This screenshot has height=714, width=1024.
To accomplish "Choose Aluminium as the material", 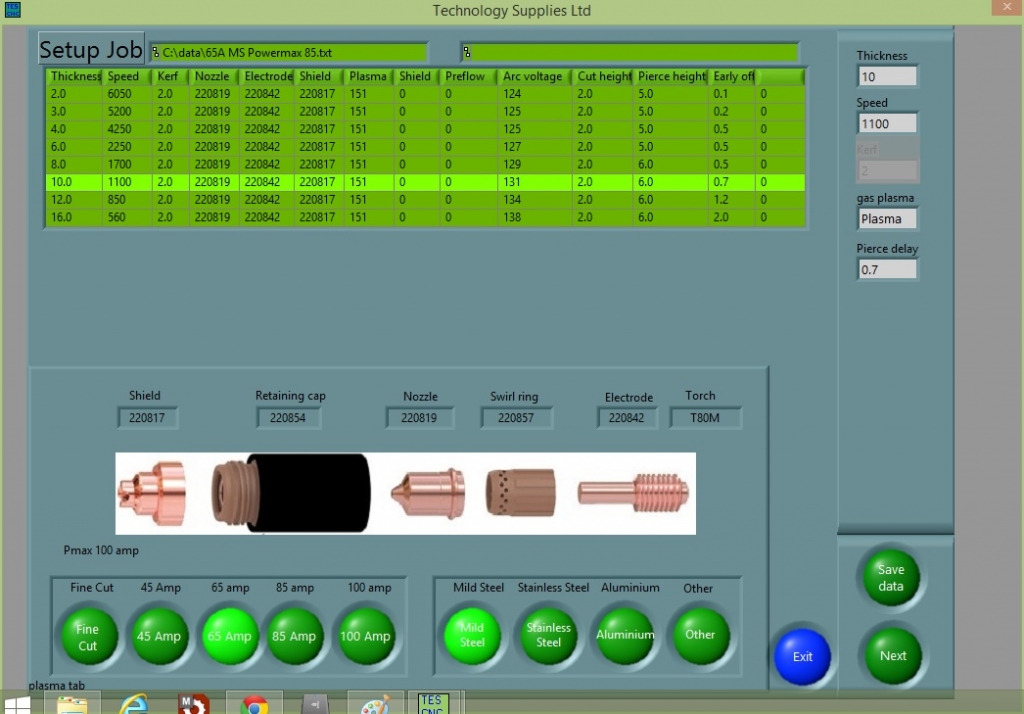I will tap(625, 635).
